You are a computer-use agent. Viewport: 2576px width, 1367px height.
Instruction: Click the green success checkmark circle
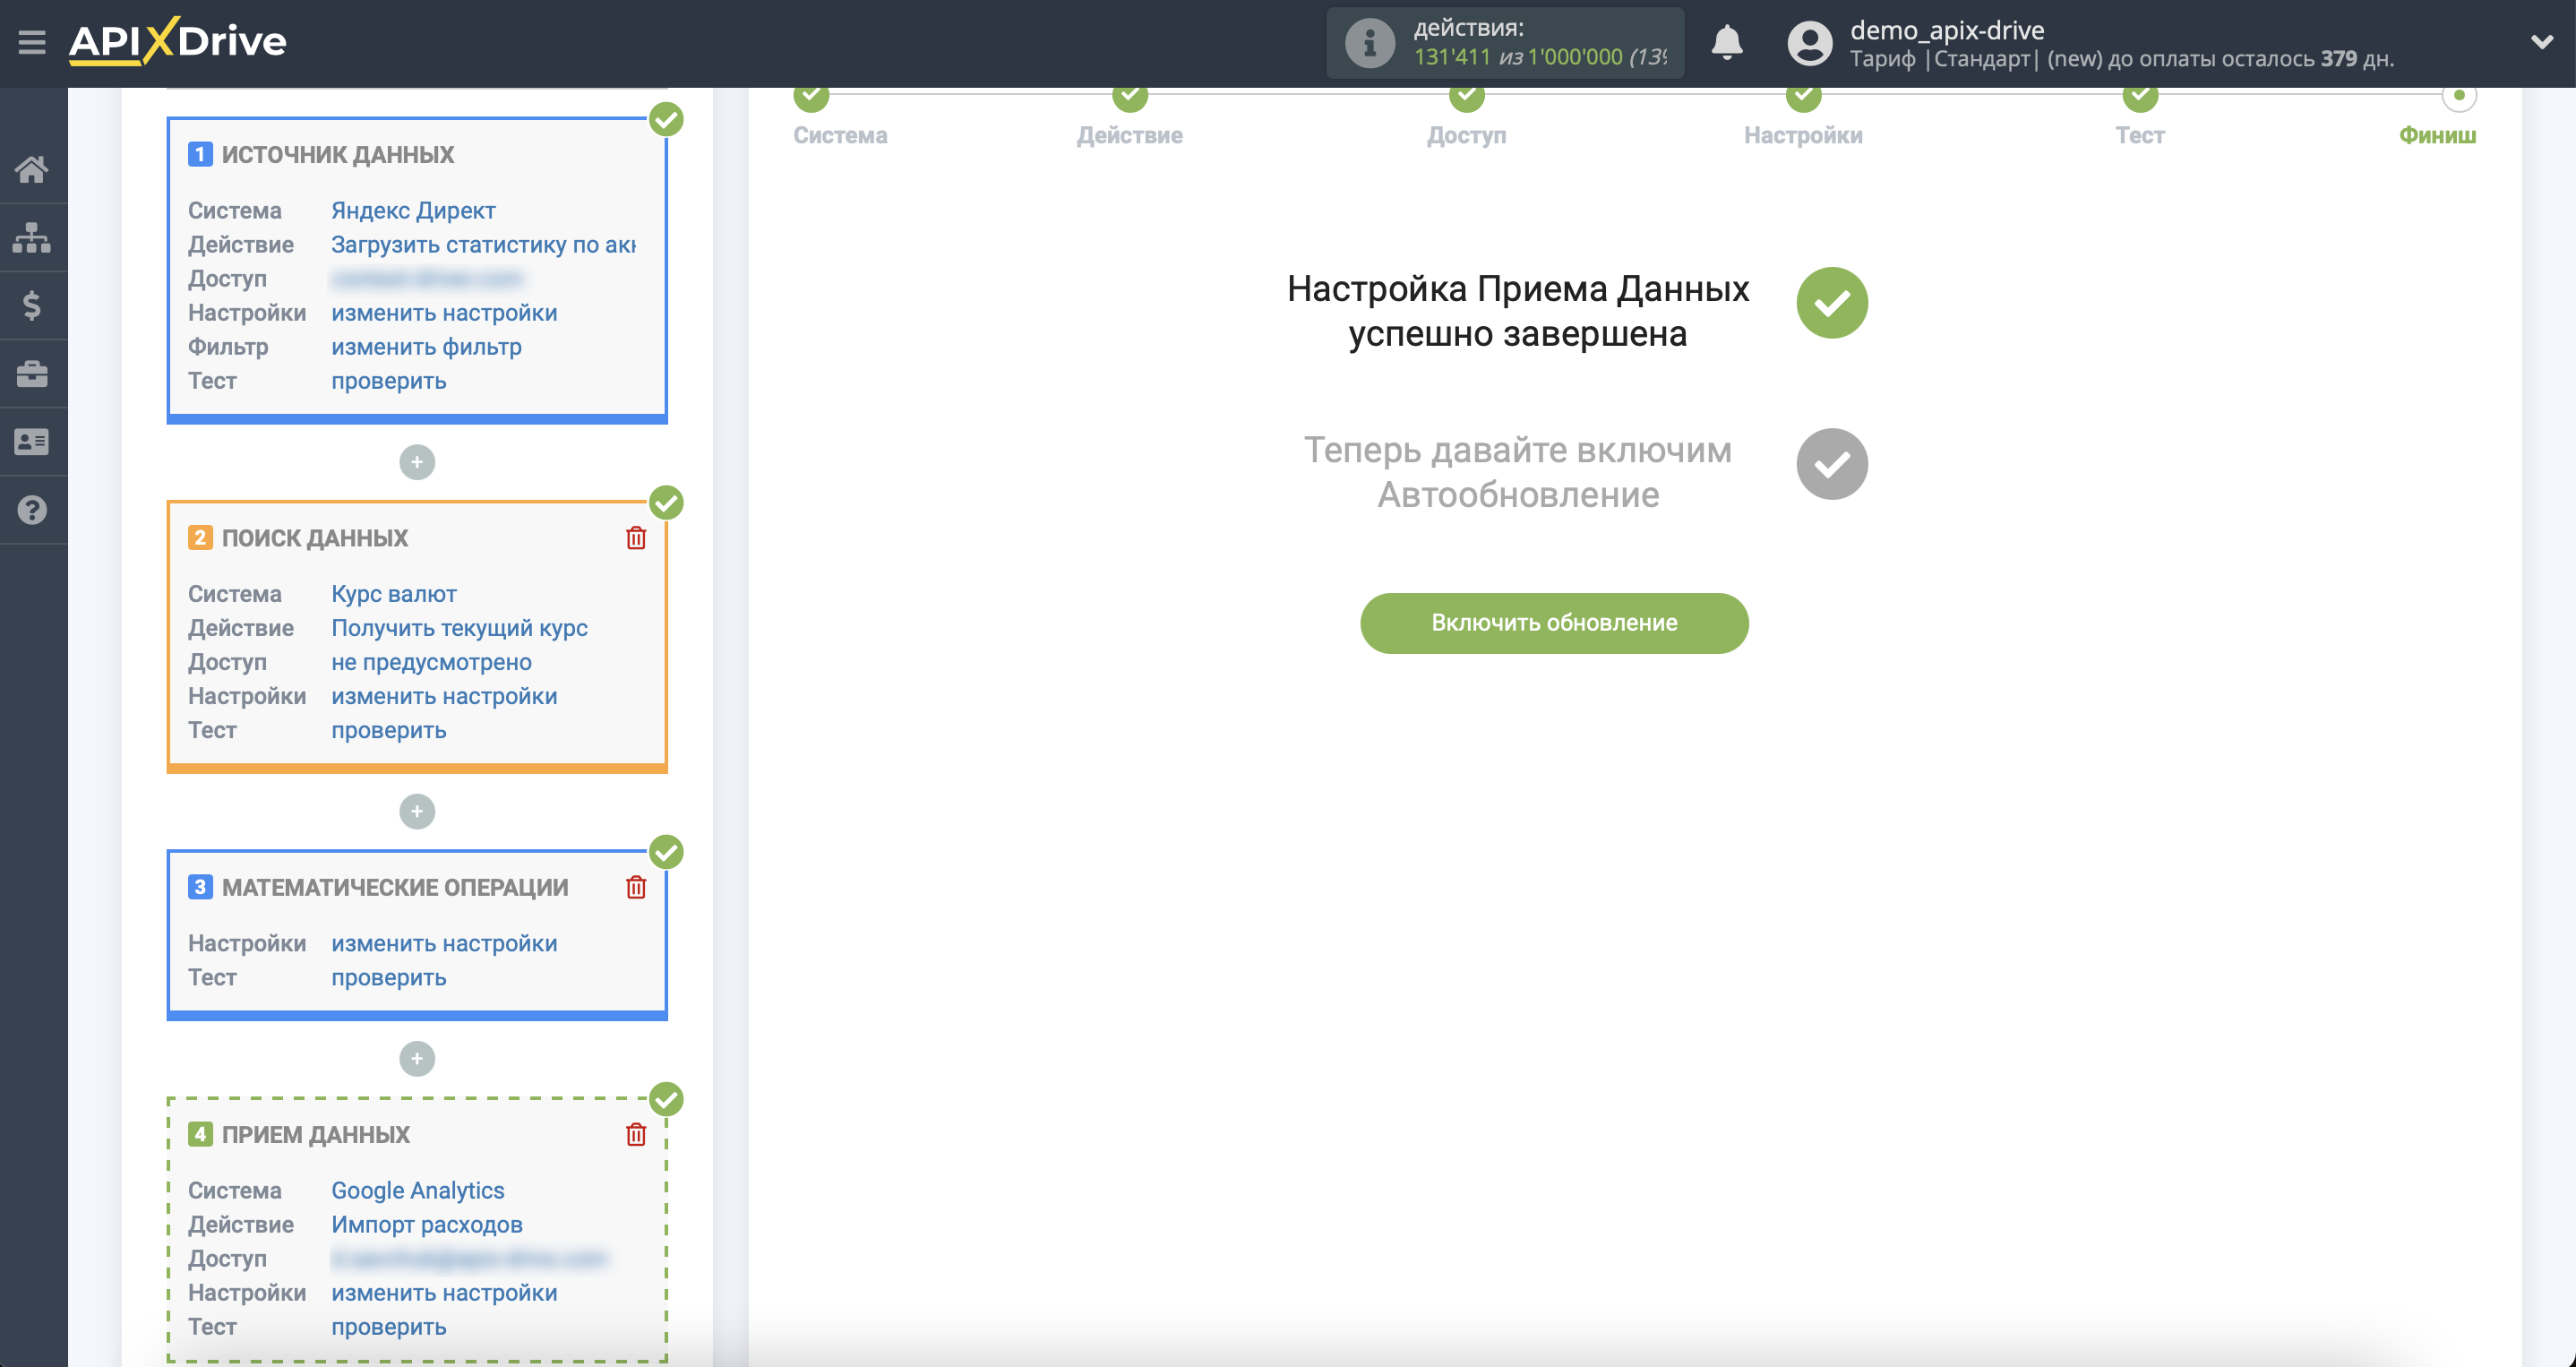(1832, 303)
